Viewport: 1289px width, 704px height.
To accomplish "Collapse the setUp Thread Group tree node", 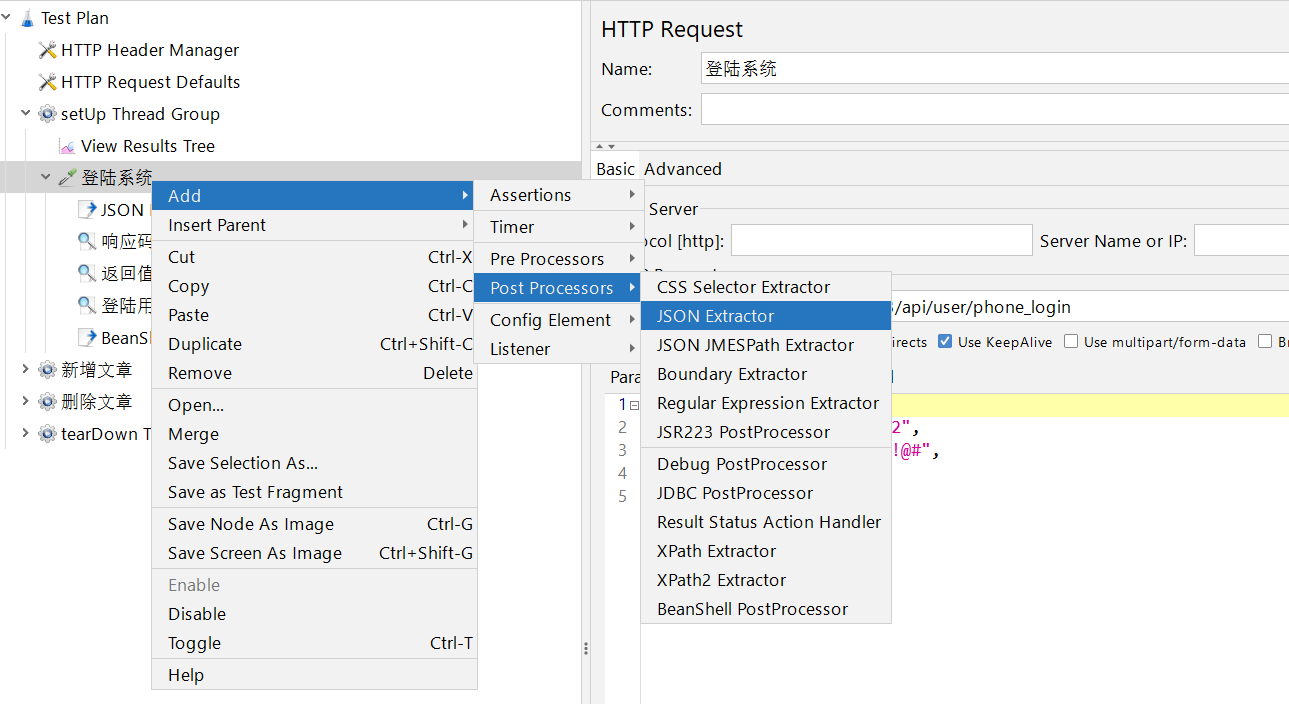I will point(26,114).
